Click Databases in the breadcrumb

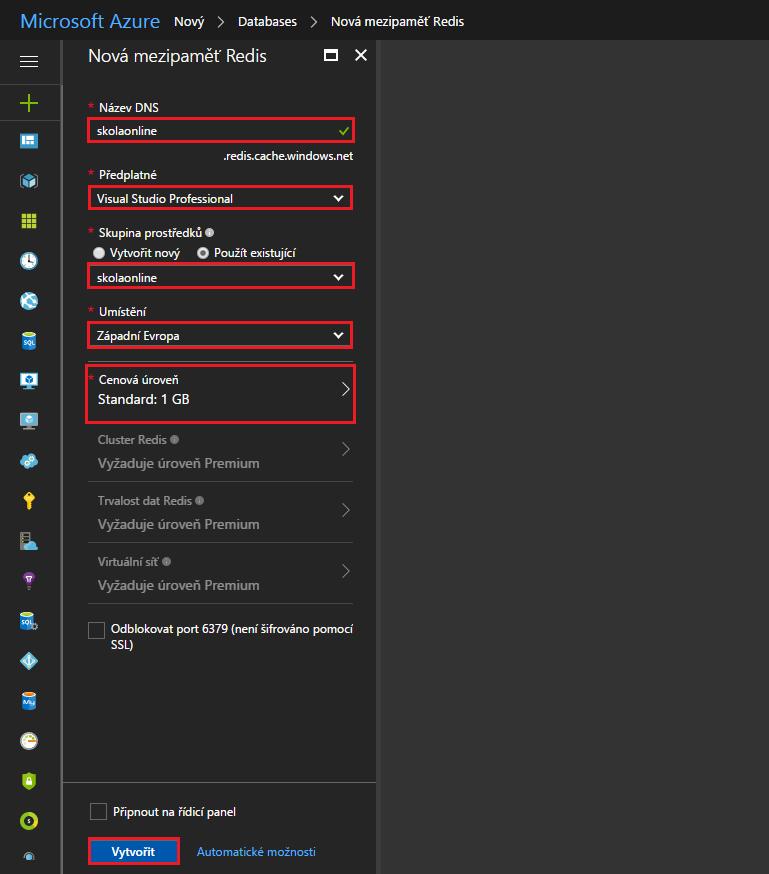(x=267, y=22)
